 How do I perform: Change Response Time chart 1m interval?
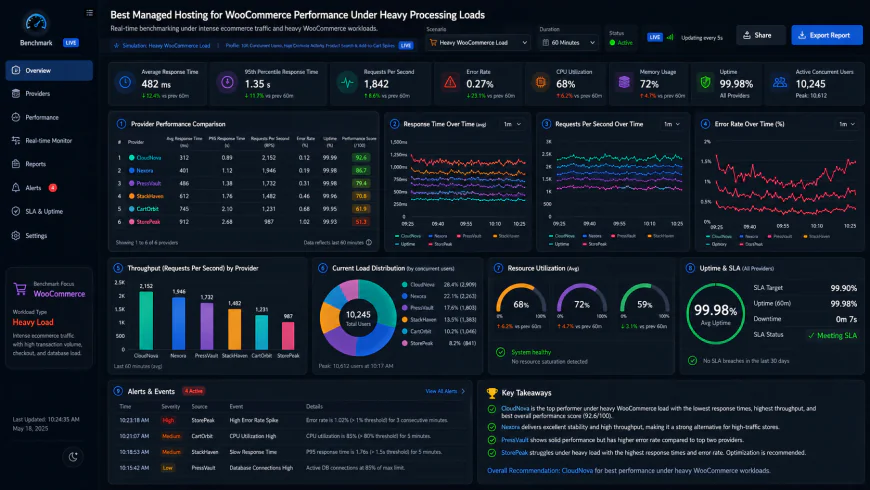512,124
